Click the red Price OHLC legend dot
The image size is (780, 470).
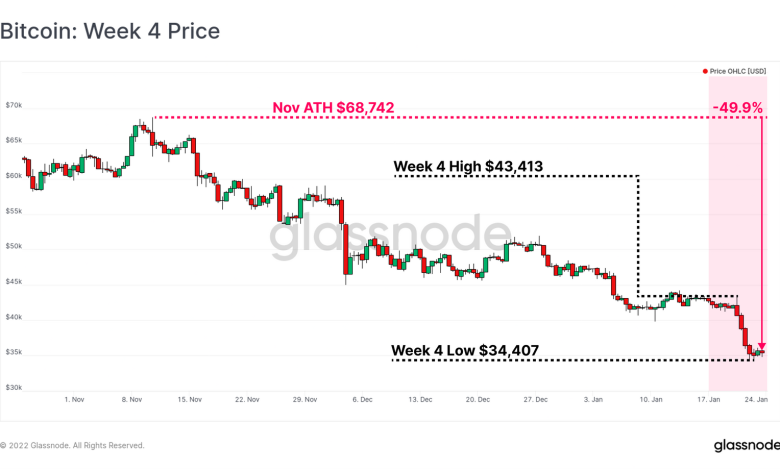(x=704, y=71)
